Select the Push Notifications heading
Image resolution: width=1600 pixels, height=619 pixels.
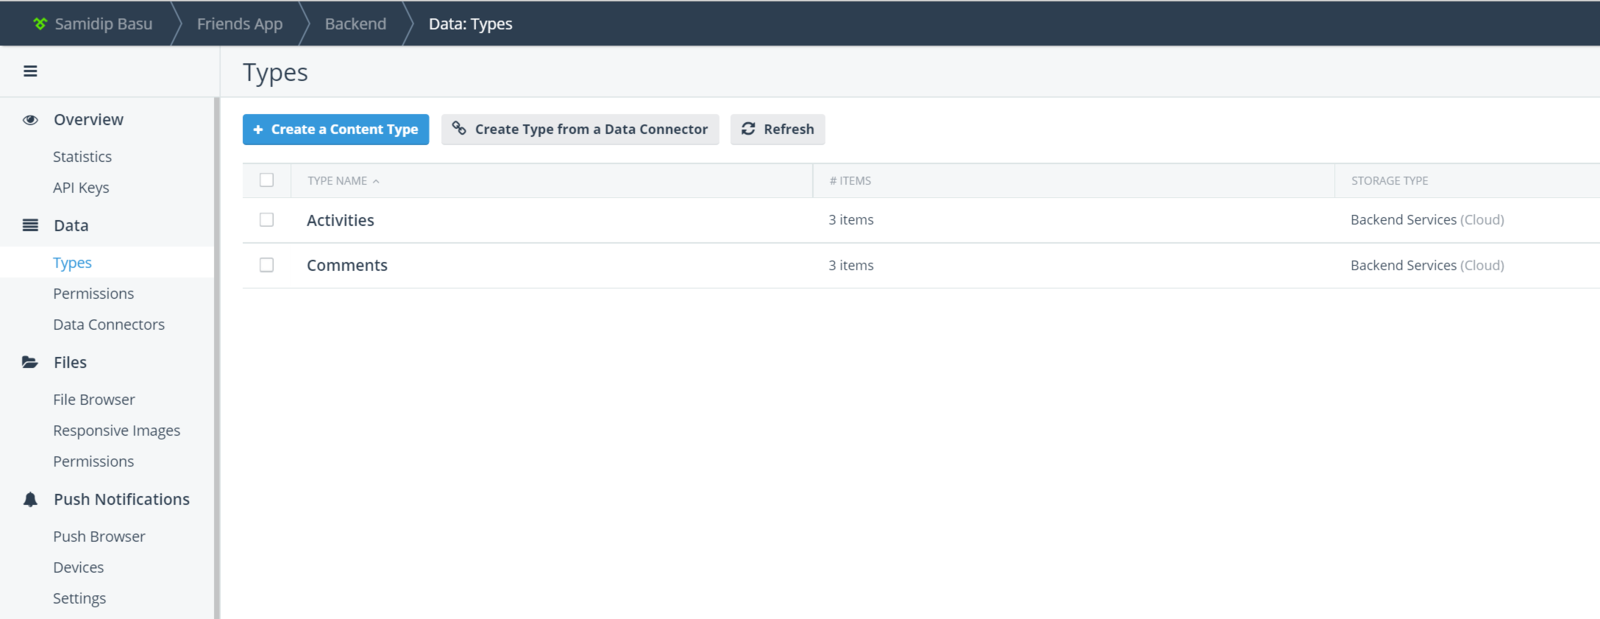[x=122, y=499]
